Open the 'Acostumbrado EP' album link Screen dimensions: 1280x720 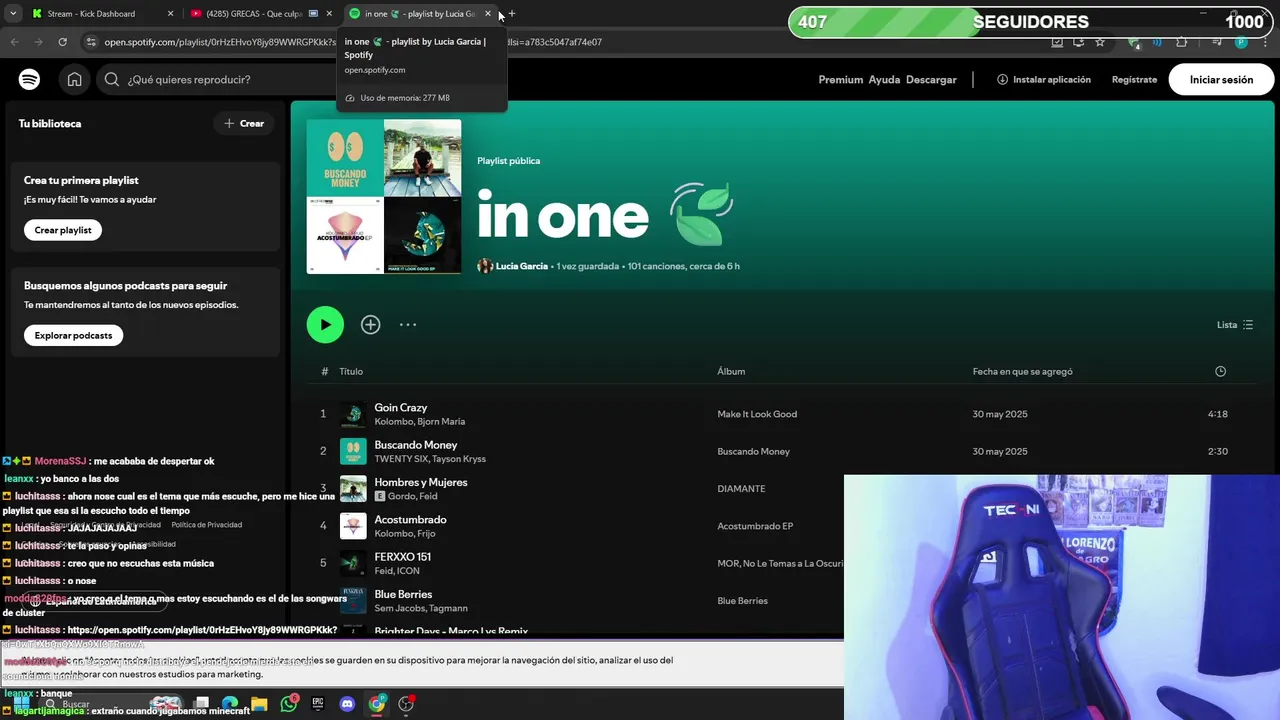click(x=755, y=526)
